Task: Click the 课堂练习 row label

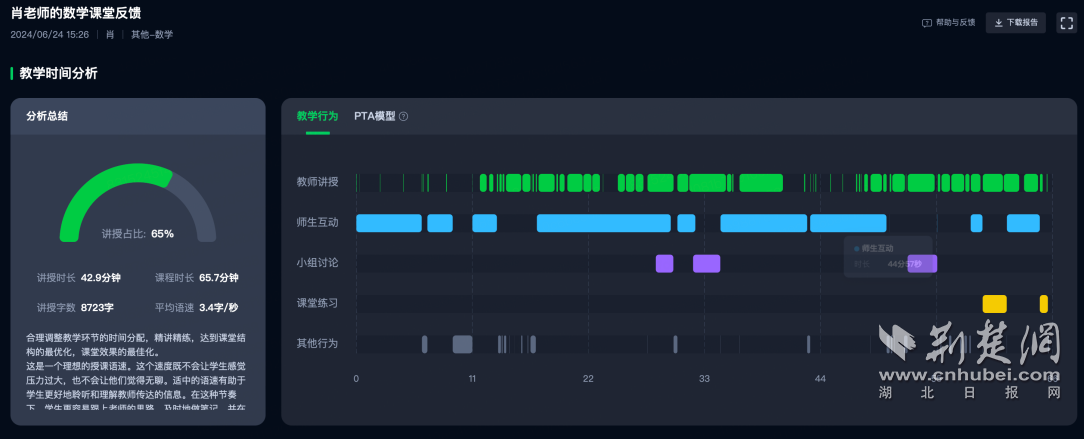Action: [317, 303]
